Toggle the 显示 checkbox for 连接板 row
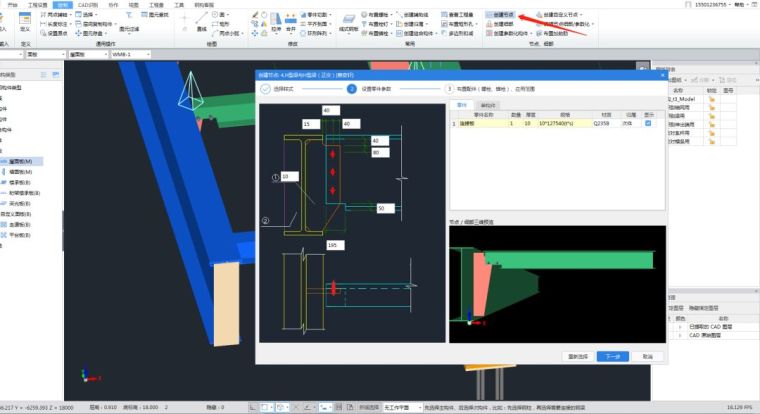 point(648,123)
